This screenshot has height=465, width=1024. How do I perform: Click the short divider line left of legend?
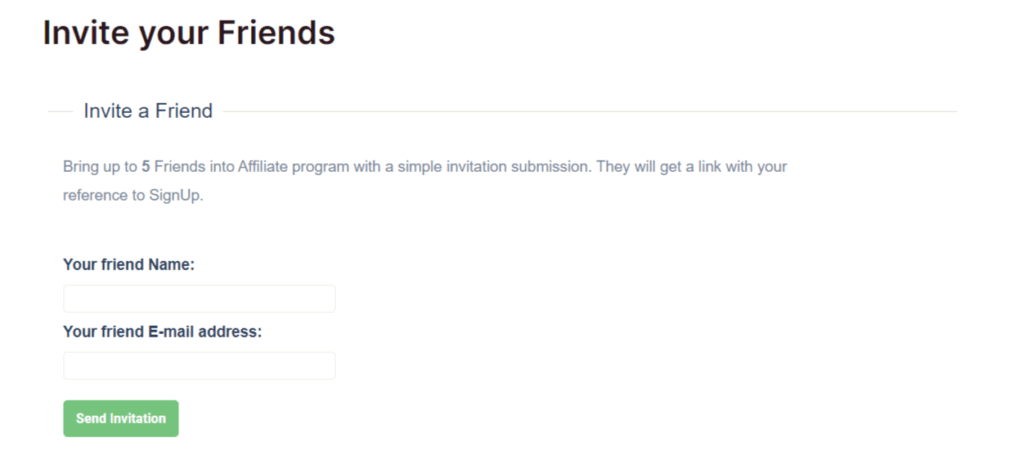[60, 111]
